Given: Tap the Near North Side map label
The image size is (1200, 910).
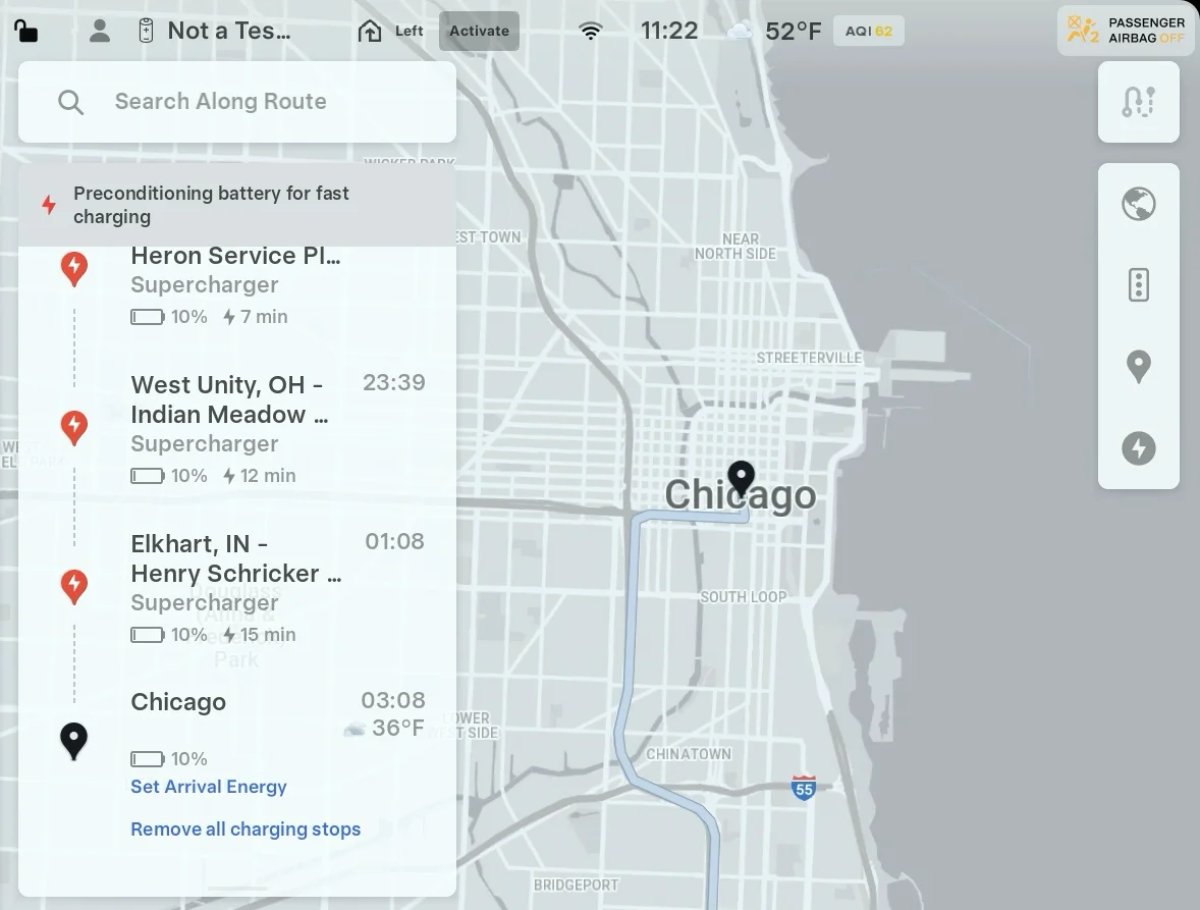Looking at the screenshot, I should point(735,246).
